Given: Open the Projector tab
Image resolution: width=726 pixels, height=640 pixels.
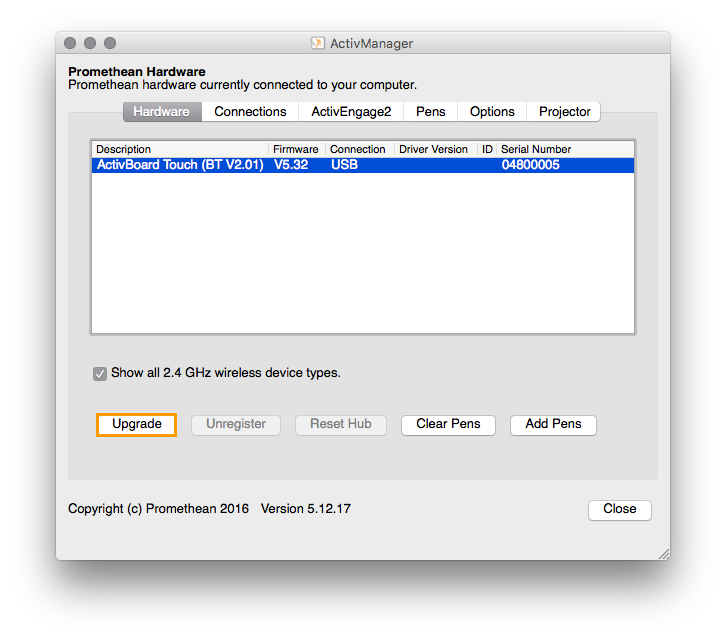Looking at the screenshot, I should (565, 112).
